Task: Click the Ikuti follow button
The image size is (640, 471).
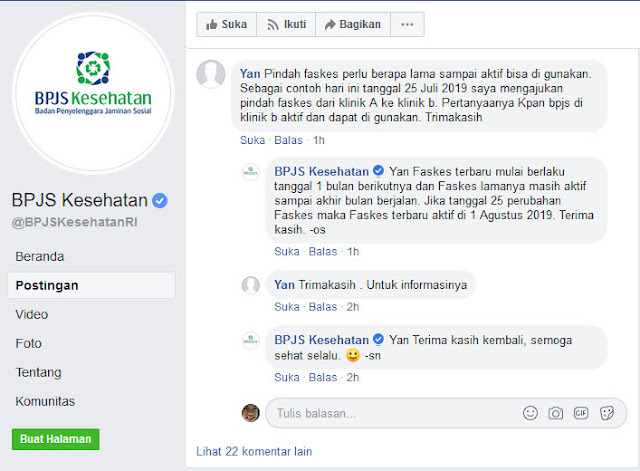Action: 286,24
